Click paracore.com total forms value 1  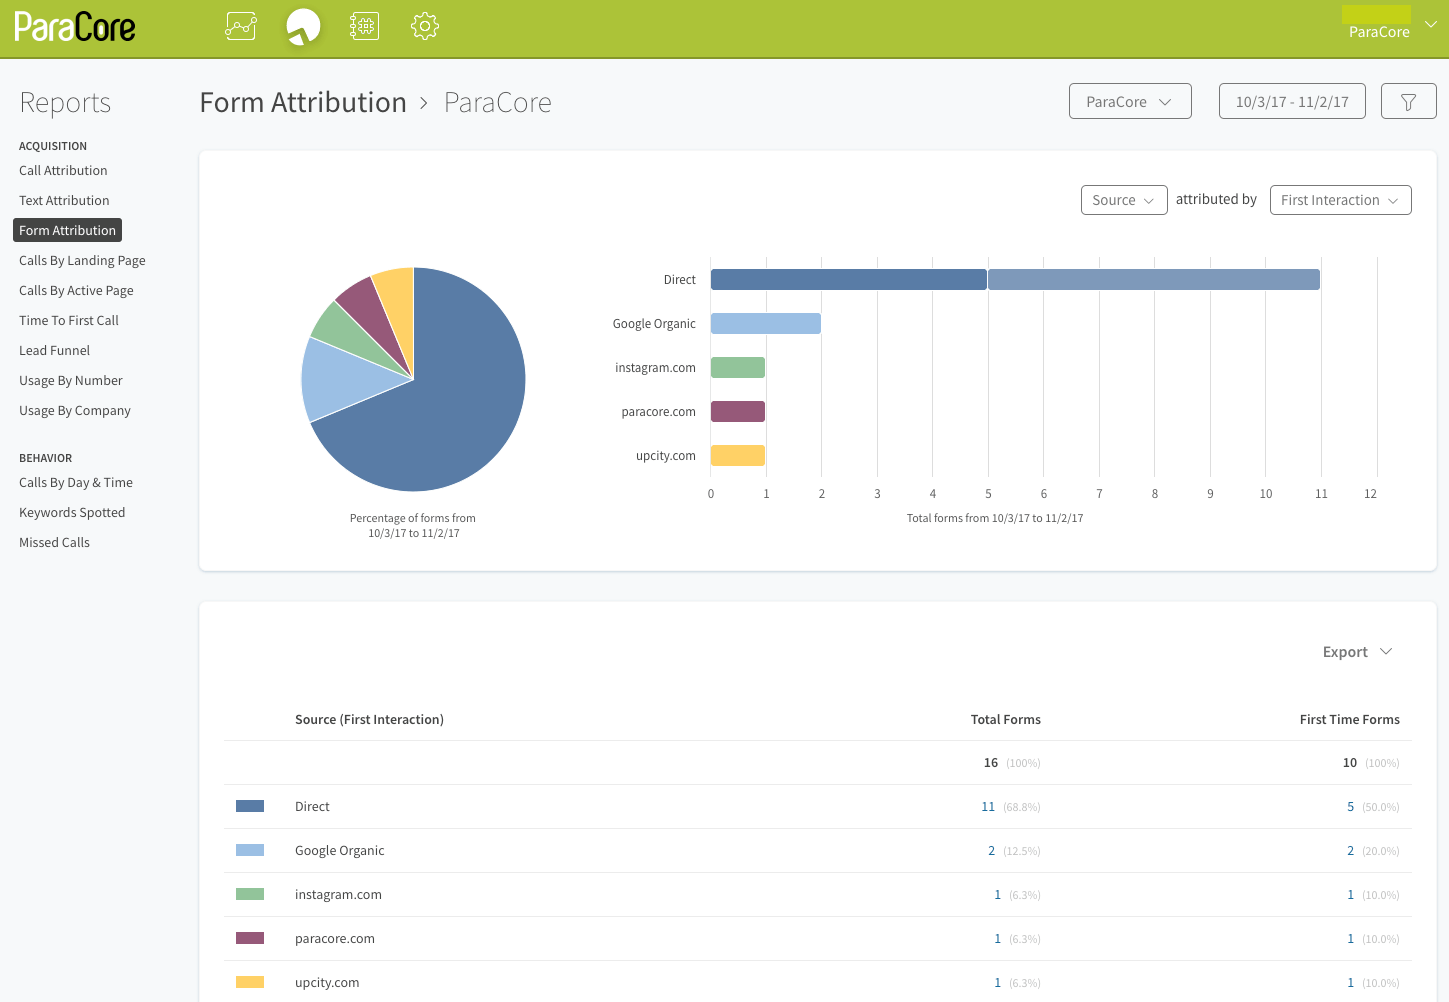click(998, 939)
